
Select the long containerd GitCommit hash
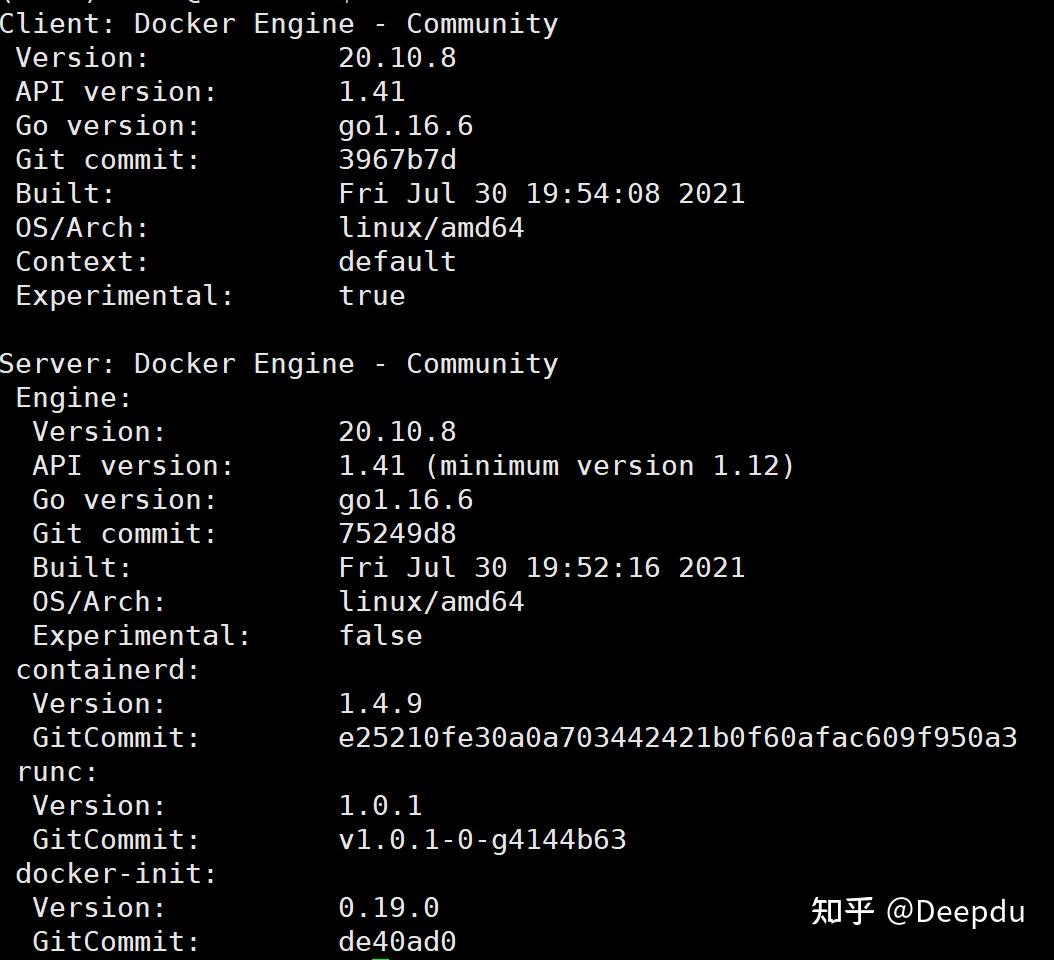tap(677, 738)
